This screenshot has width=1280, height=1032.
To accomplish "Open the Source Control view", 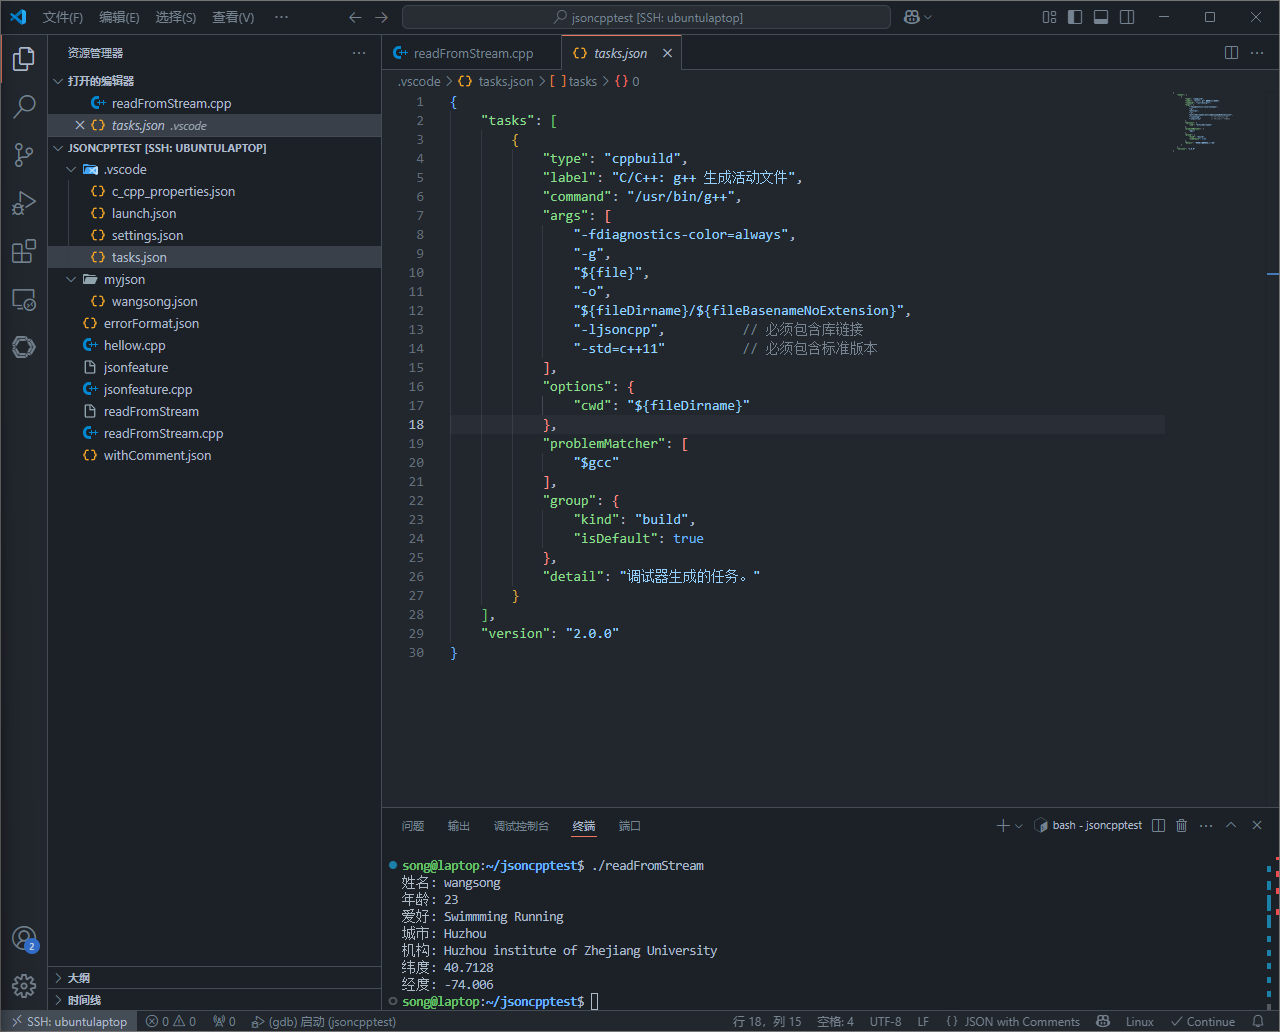I will tap(24, 154).
